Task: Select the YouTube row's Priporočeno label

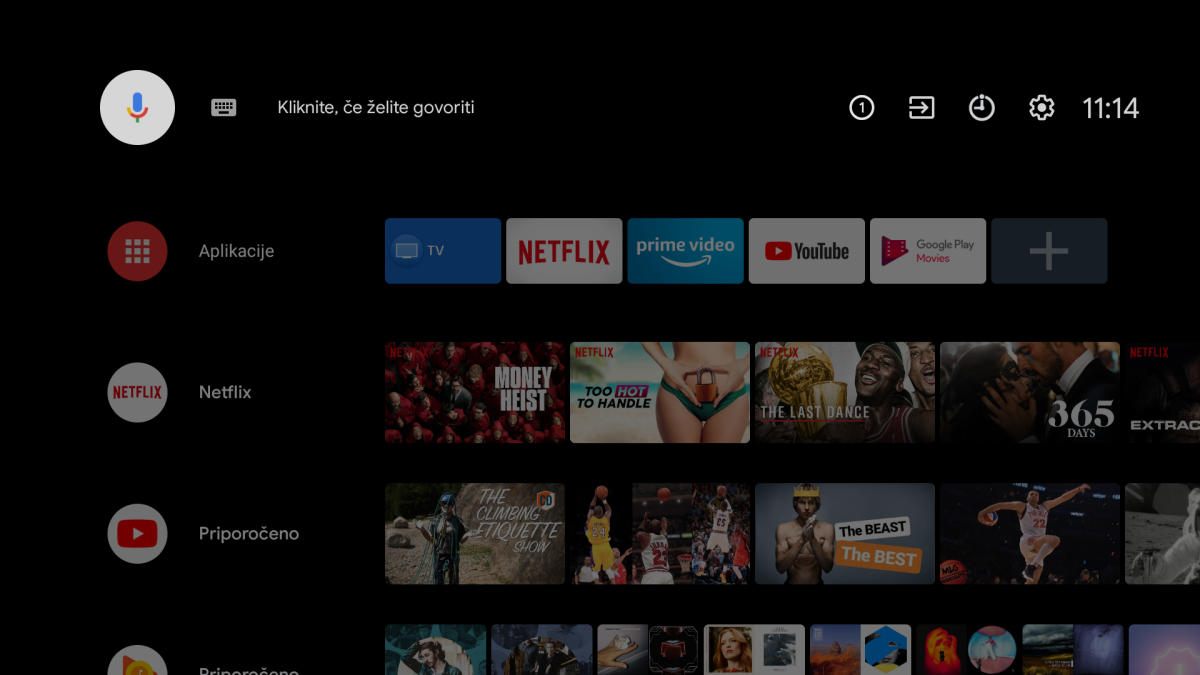Action: pos(249,533)
